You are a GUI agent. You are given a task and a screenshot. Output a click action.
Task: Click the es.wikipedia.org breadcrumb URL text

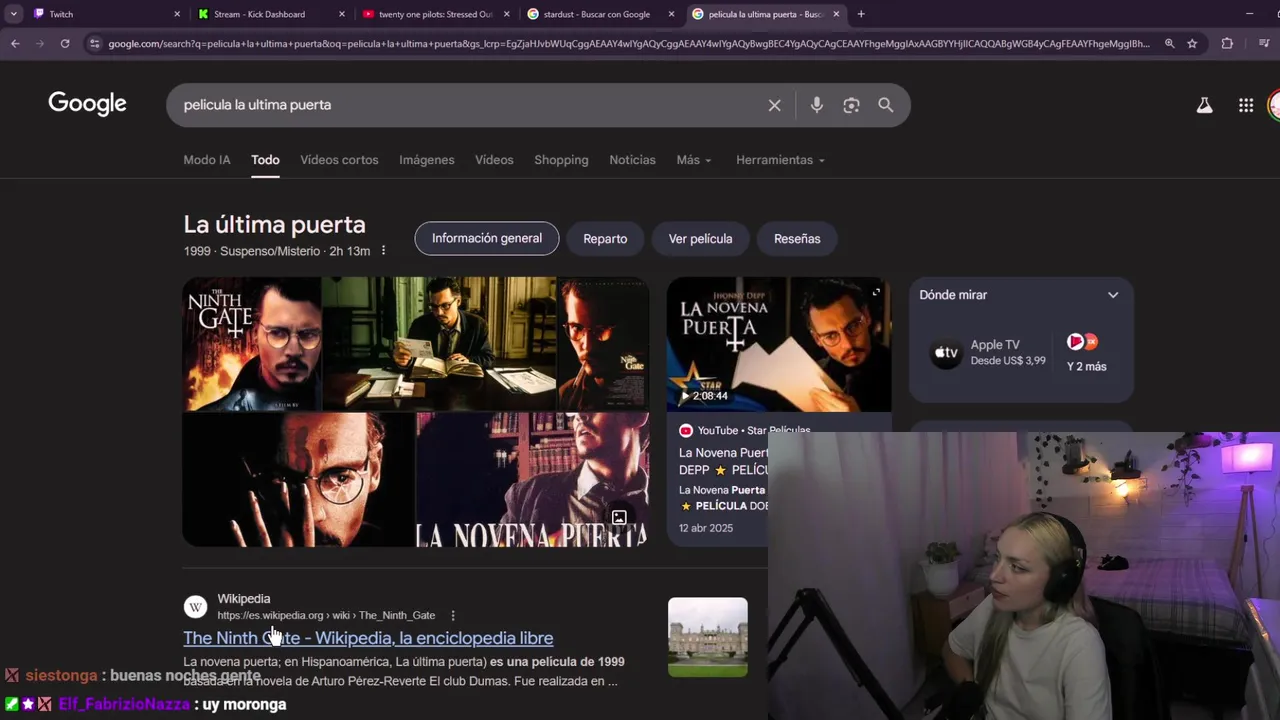(326, 615)
